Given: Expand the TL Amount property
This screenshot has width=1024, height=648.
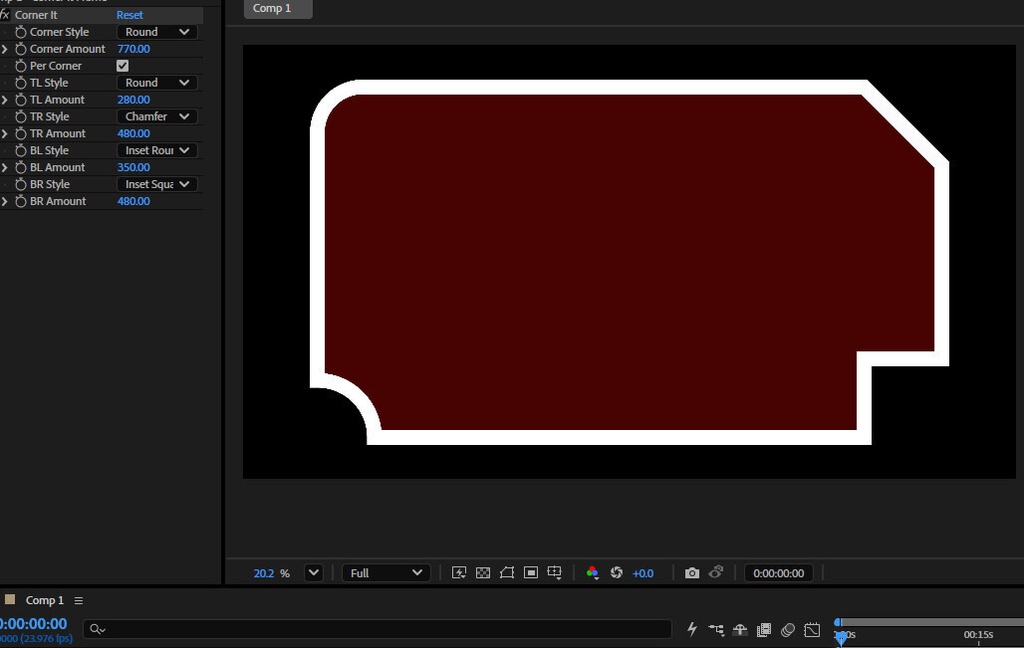Looking at the screenshot, I should click(5, 100).
